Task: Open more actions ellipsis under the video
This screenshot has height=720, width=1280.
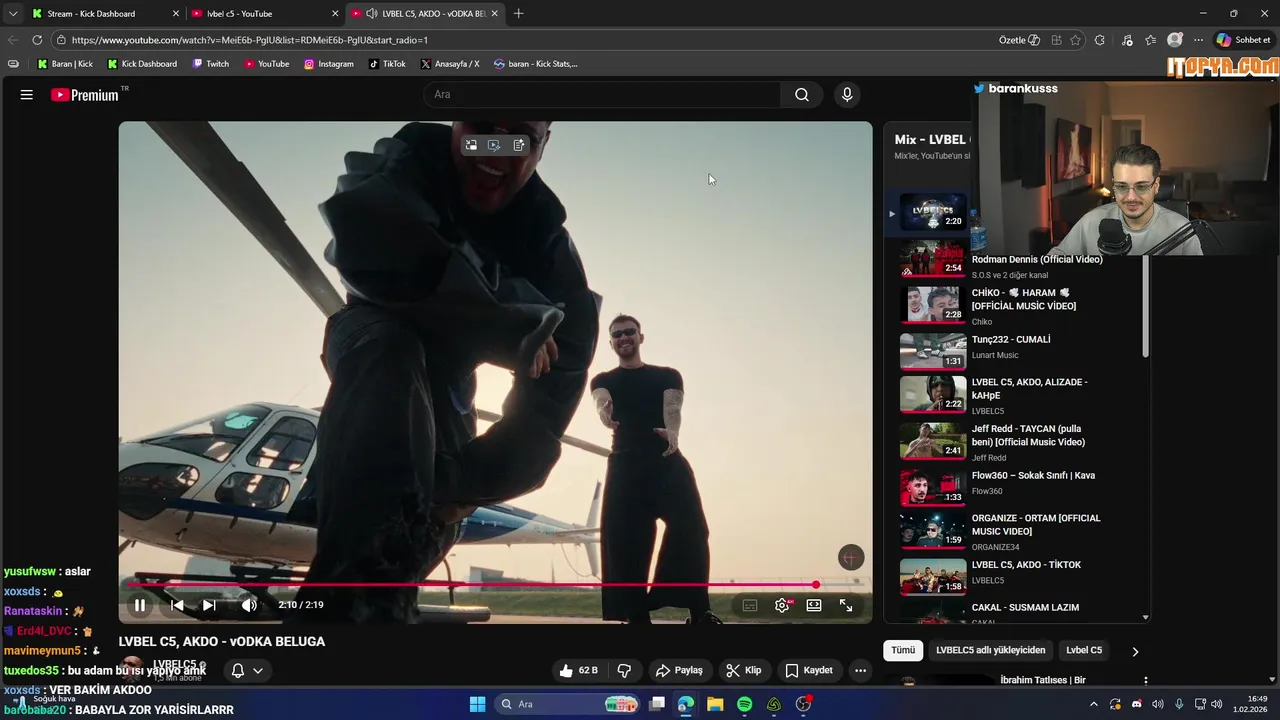Action: click(x=860, y=670)
